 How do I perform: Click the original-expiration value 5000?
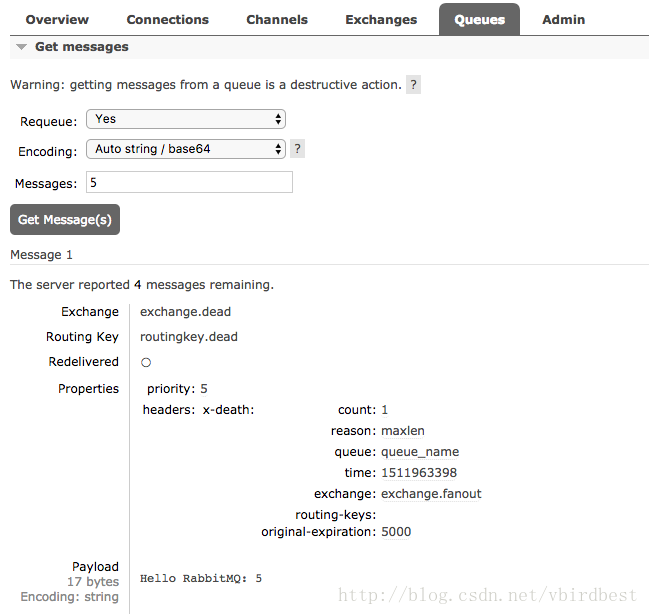click(396, 532)
